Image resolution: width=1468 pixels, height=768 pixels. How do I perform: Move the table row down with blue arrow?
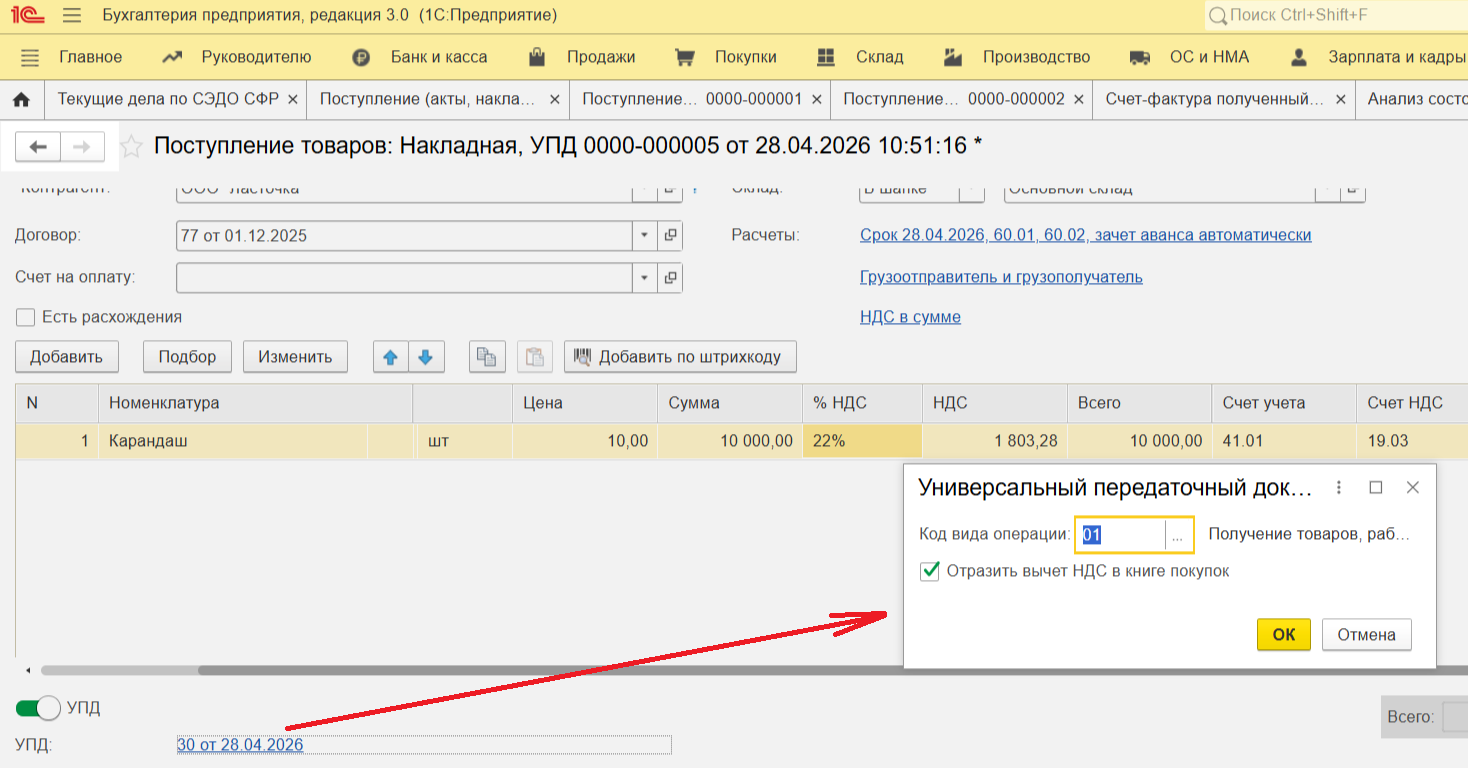pyautogui.click(x=425, y=357)
